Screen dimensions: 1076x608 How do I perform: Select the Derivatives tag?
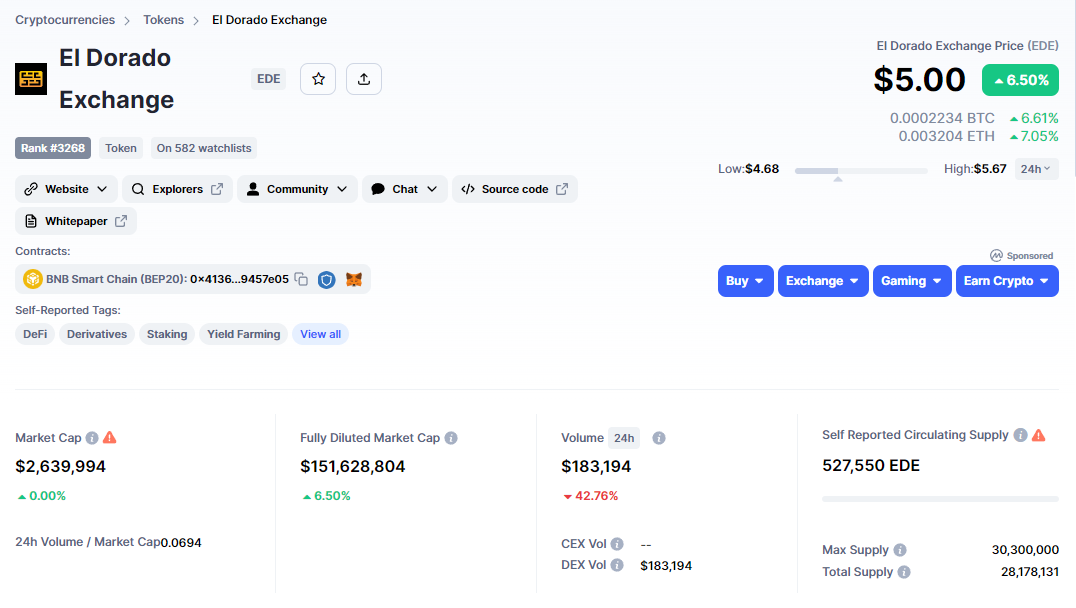point(97,334)
